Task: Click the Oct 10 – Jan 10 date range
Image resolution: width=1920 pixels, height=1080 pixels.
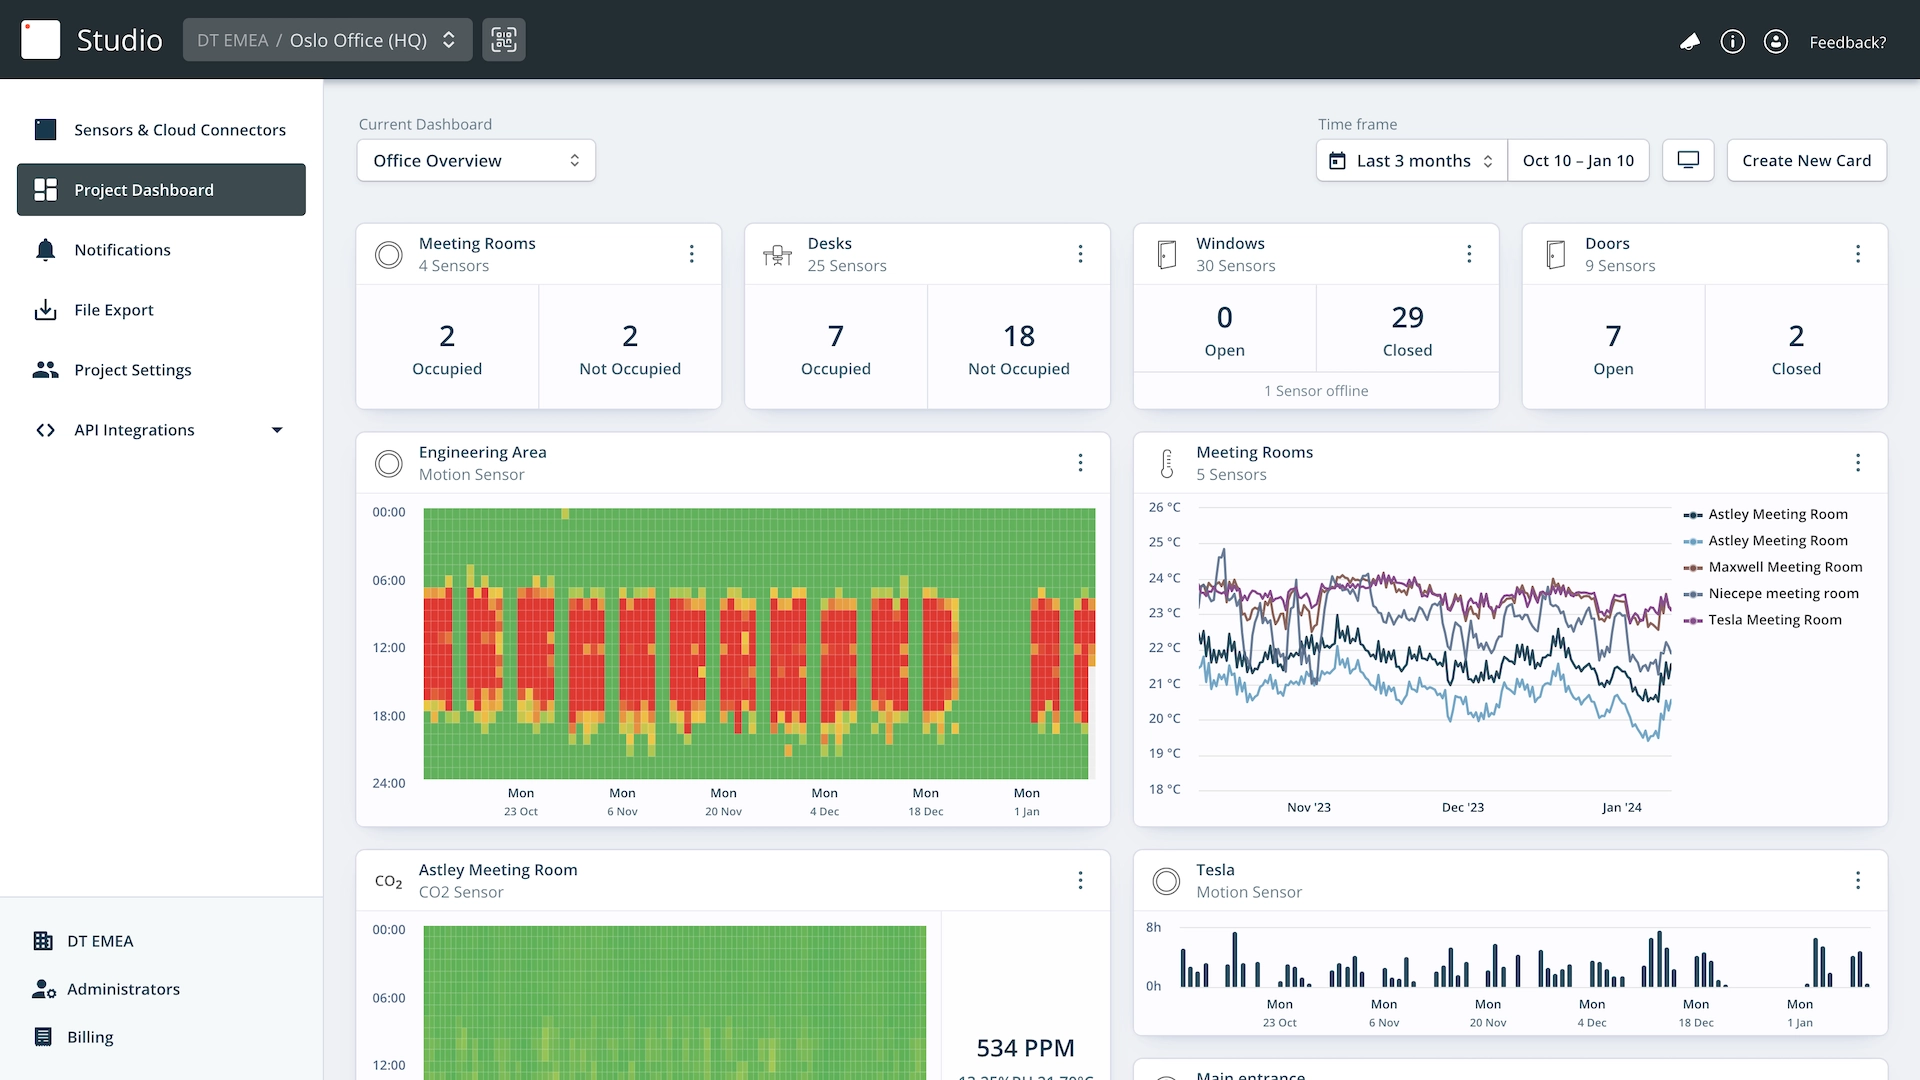Action: pos(1578,161)
